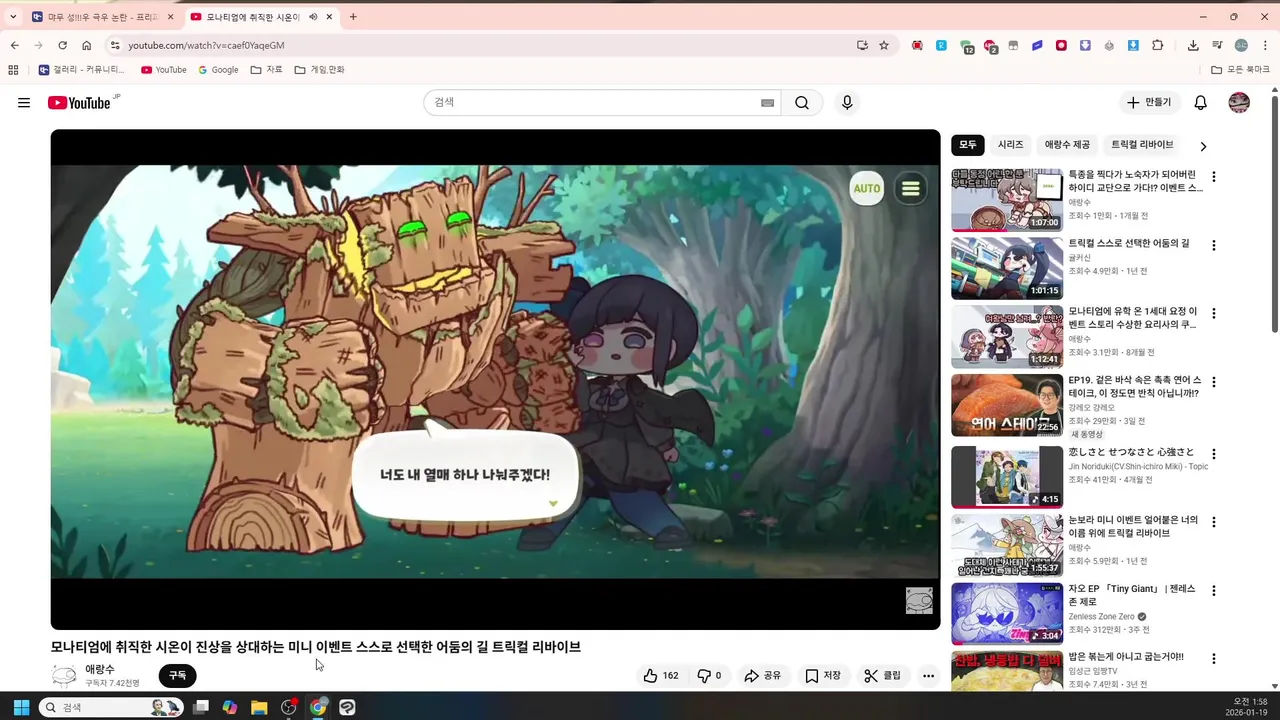Open the Chrome extensions puzzle icon
Viewport: 1280px width, 720px height.
click(1158, 45)
